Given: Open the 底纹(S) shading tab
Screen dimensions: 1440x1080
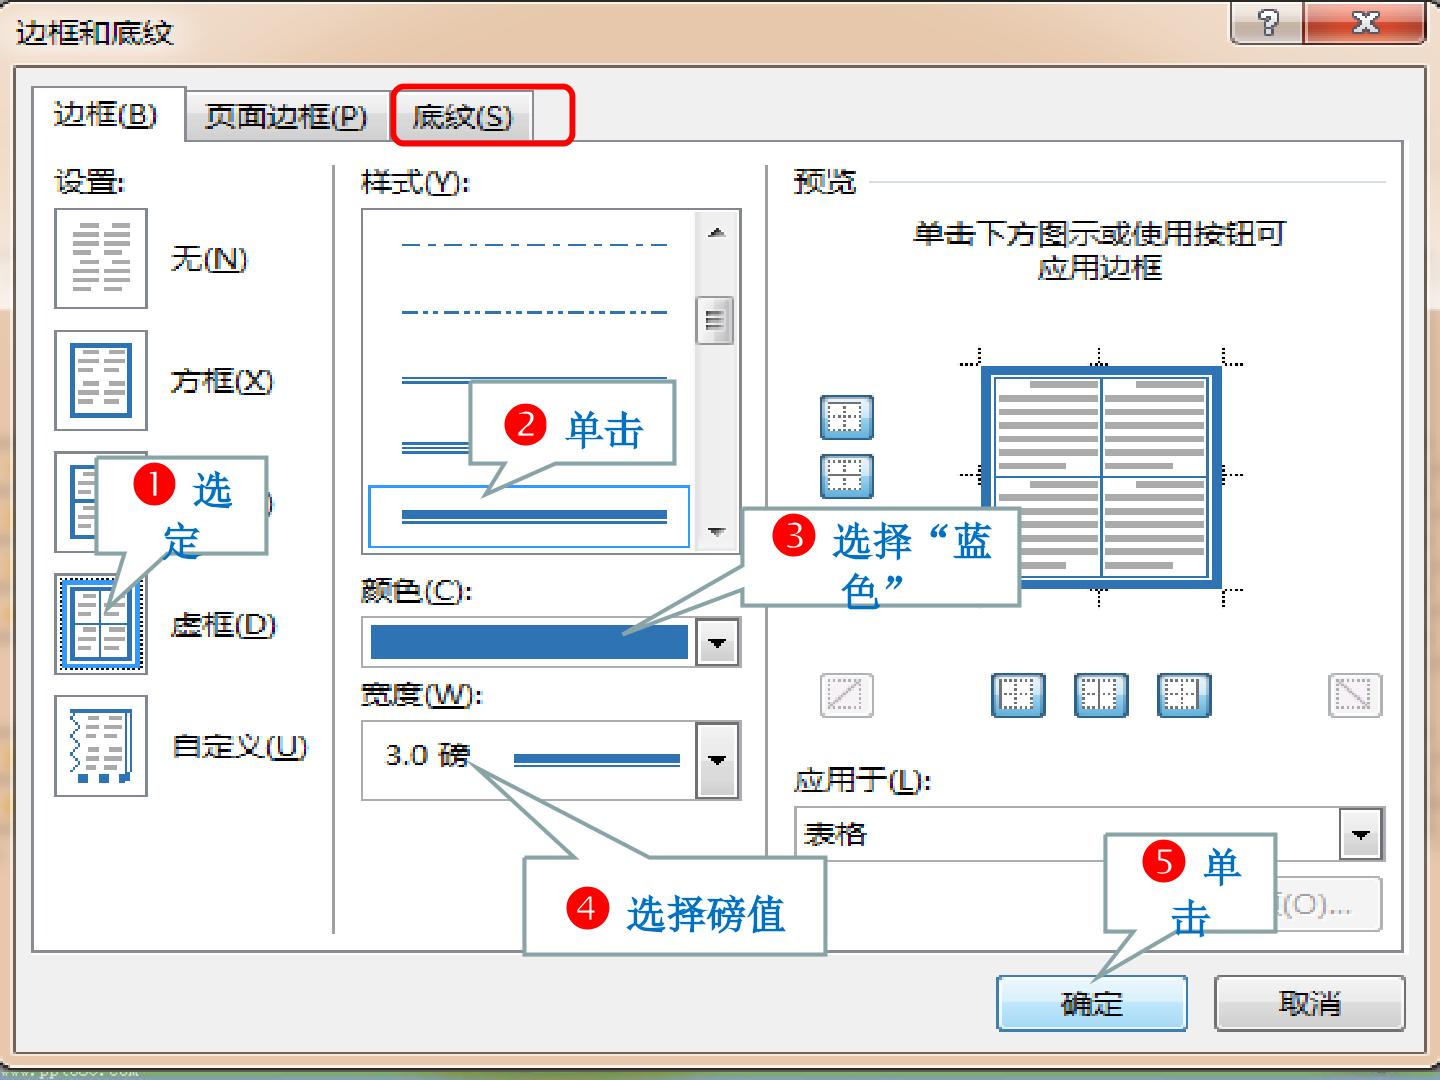Looking at the screenshot, I should click(462, 117).
